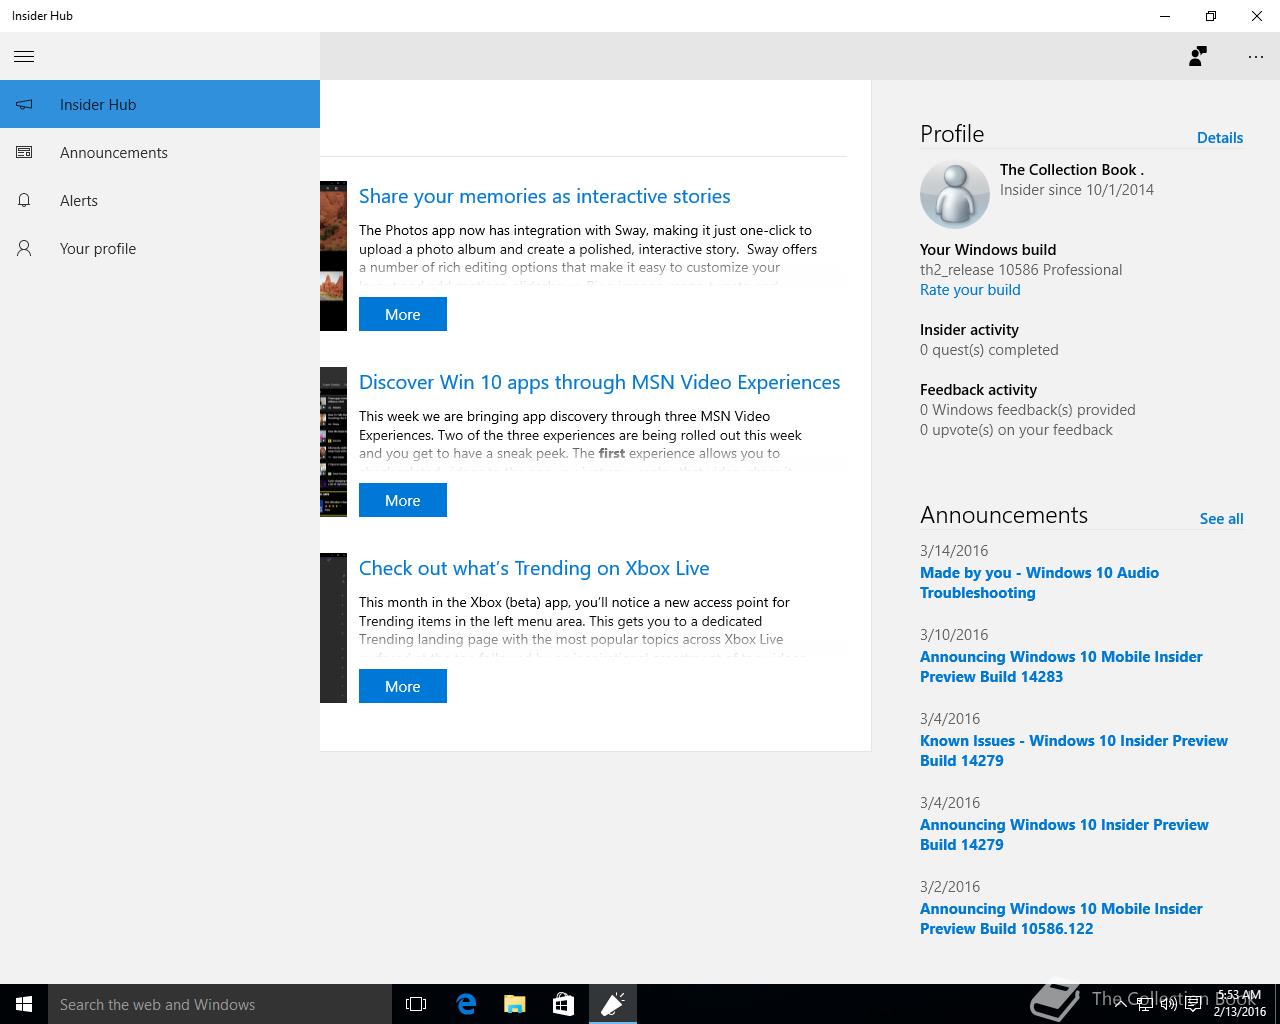Collapse the hamburger navigation menu
Screen dimensions: 1280x1024
pyautogui.click(x=24, y=56)
